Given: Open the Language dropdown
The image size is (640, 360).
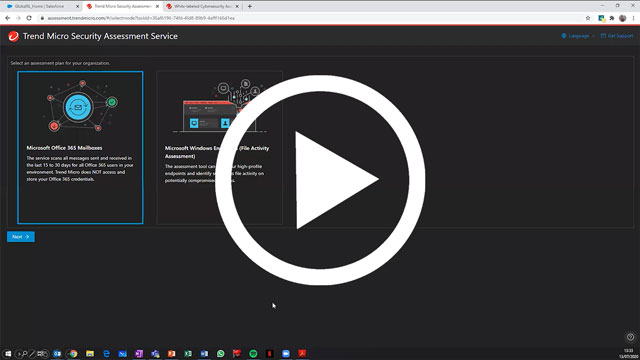Looking at the screenshot, I should [x=578, y=36].
